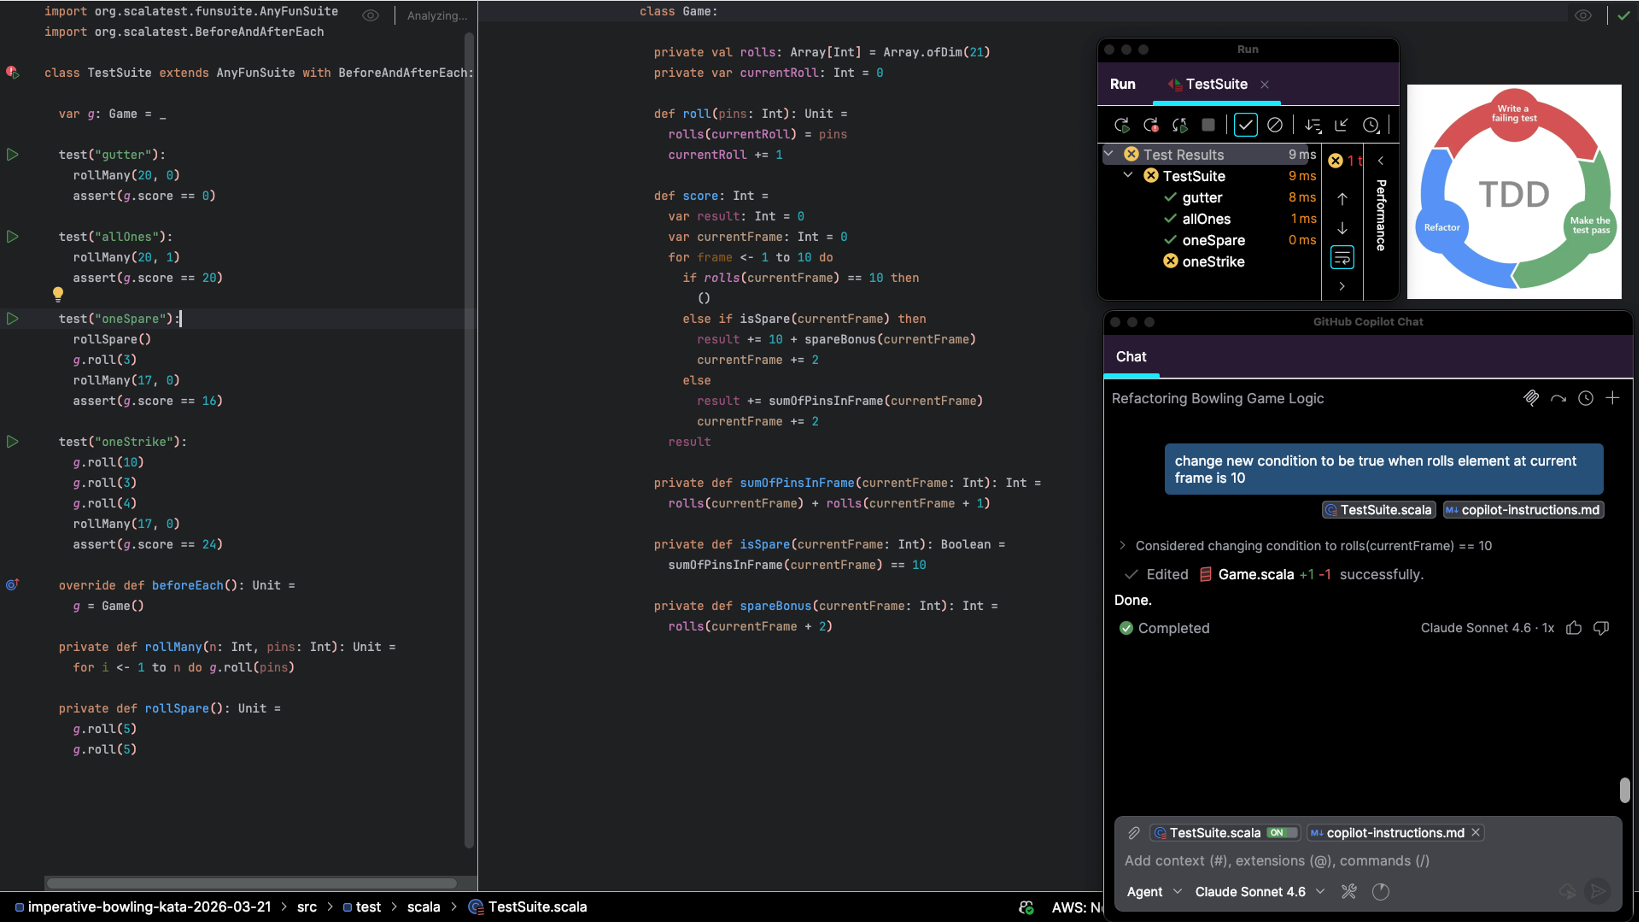Screen dimensions: 1639x922
Task: Start a new chat with plus icon
Action: coord(1612,398)
